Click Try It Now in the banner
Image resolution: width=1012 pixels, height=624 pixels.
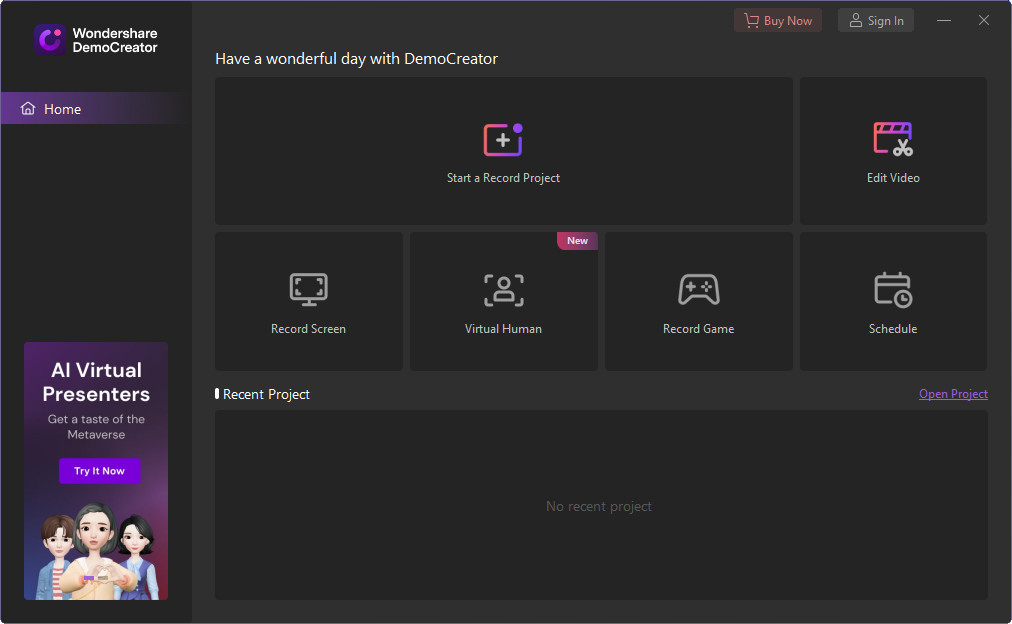(x=99, y=471)
